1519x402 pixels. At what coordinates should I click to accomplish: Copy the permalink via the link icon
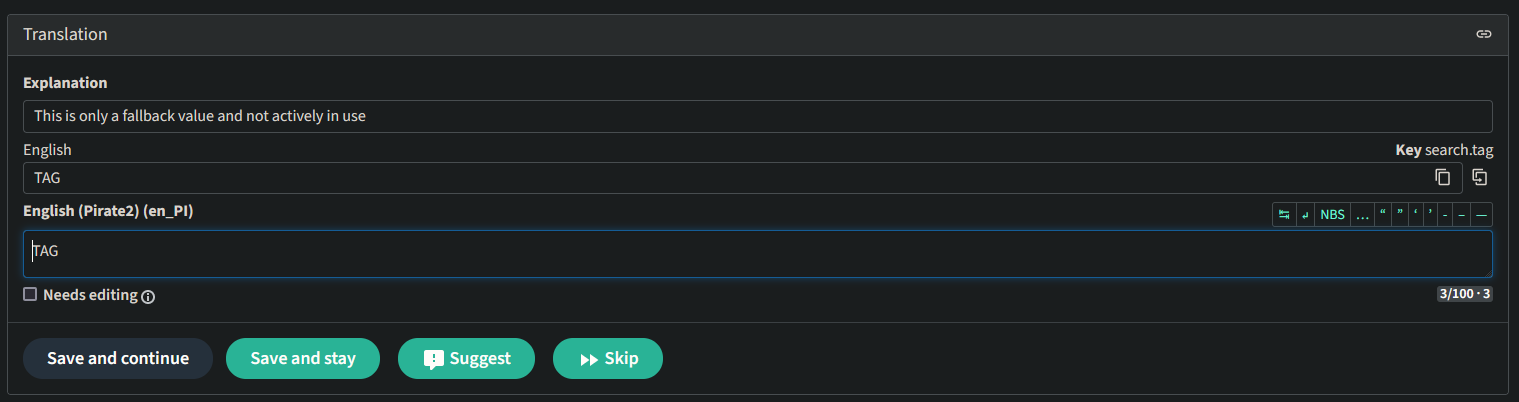tap(1484, 34)
